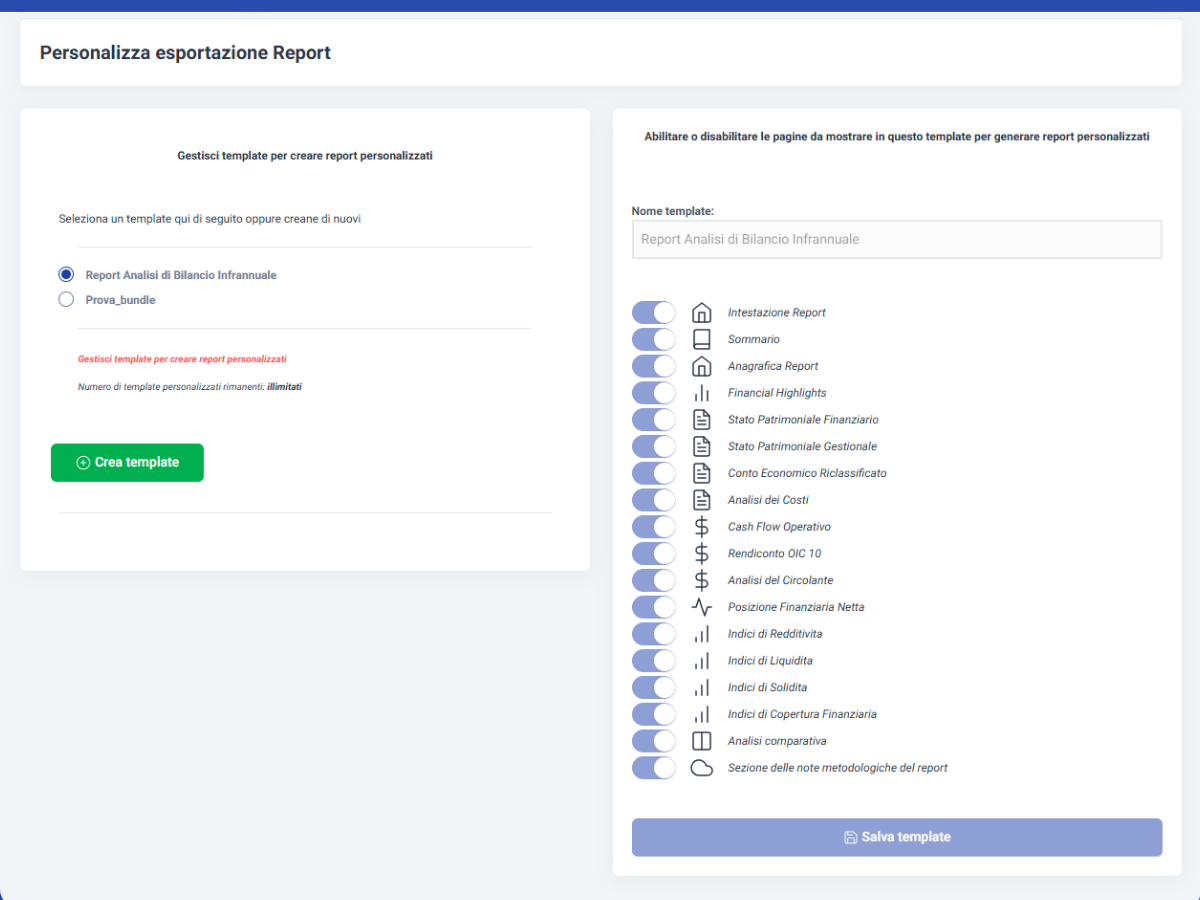Click the 'Cash Flow Operativo' label
This screenshot has width=1200, height=900.
click(x=779, y=527)
